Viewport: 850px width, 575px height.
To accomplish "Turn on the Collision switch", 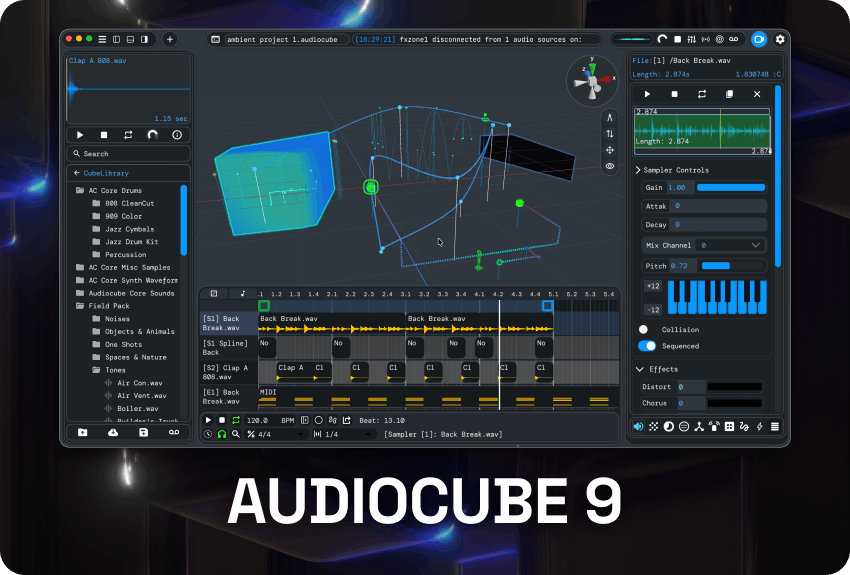I will point(646,330).
